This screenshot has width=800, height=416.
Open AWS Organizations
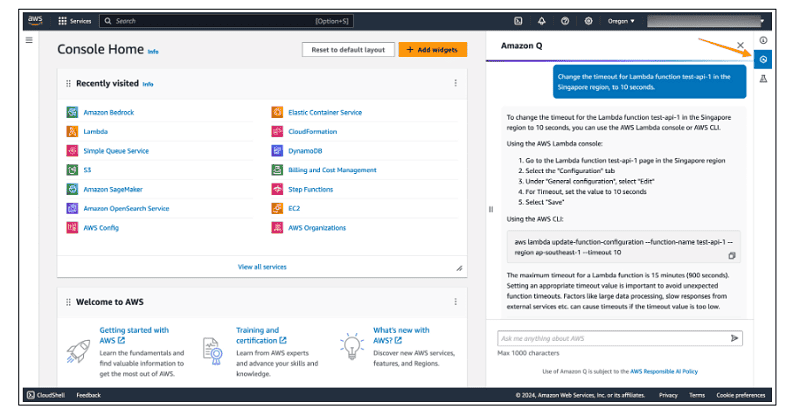point(317,228)
